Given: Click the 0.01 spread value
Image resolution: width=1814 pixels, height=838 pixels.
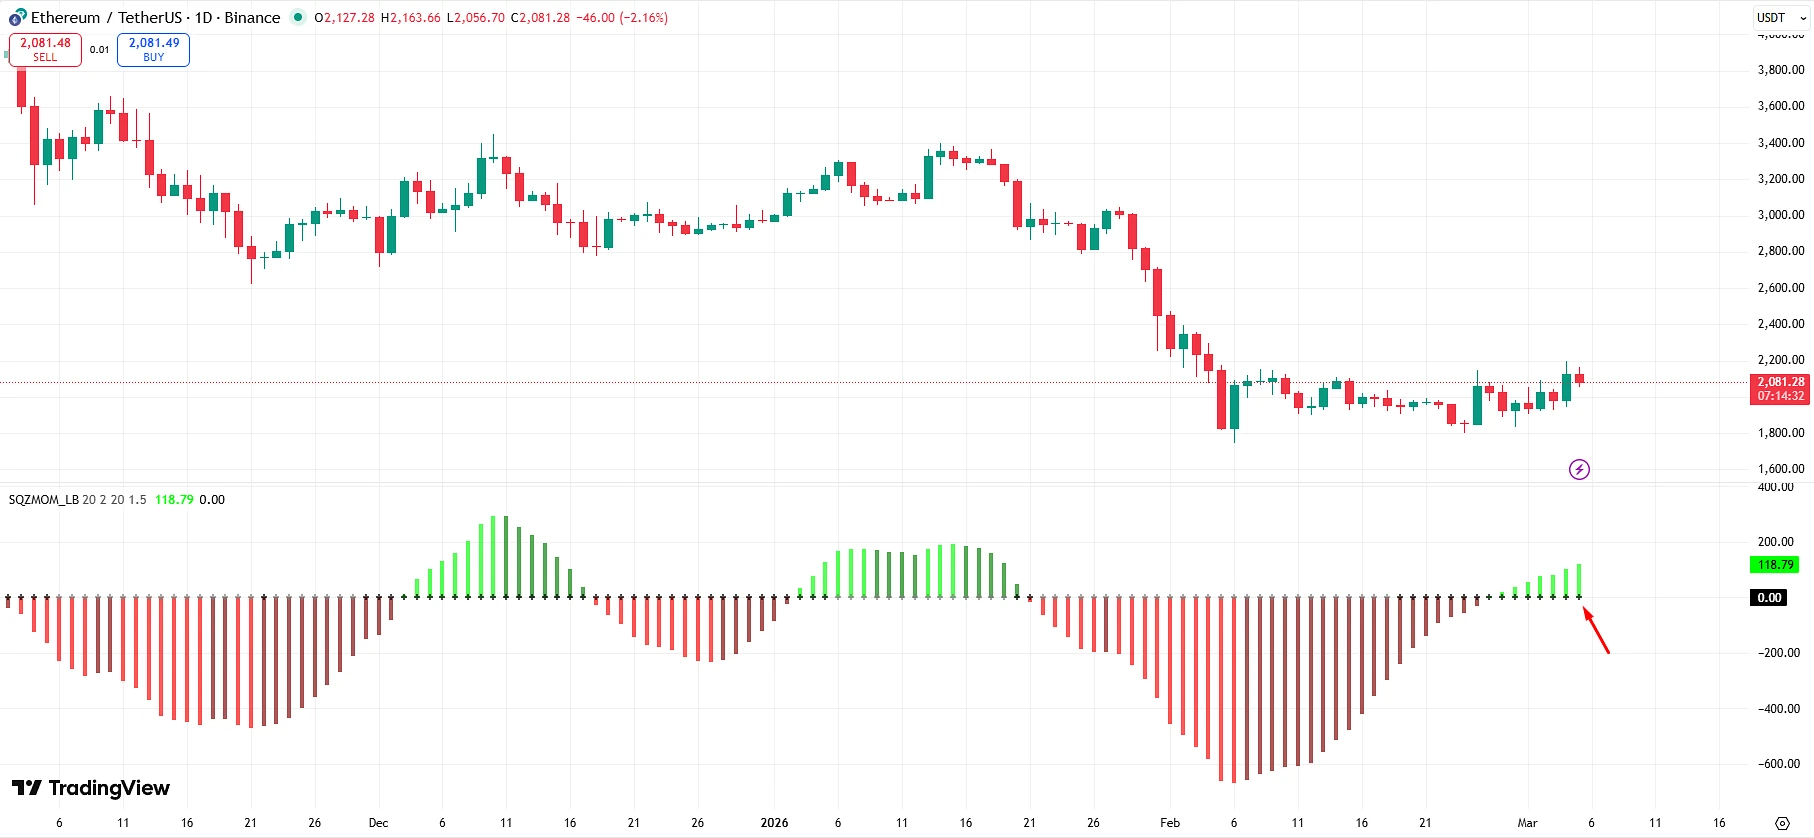Looking at the screenshot, I should [x=99, y=50].
